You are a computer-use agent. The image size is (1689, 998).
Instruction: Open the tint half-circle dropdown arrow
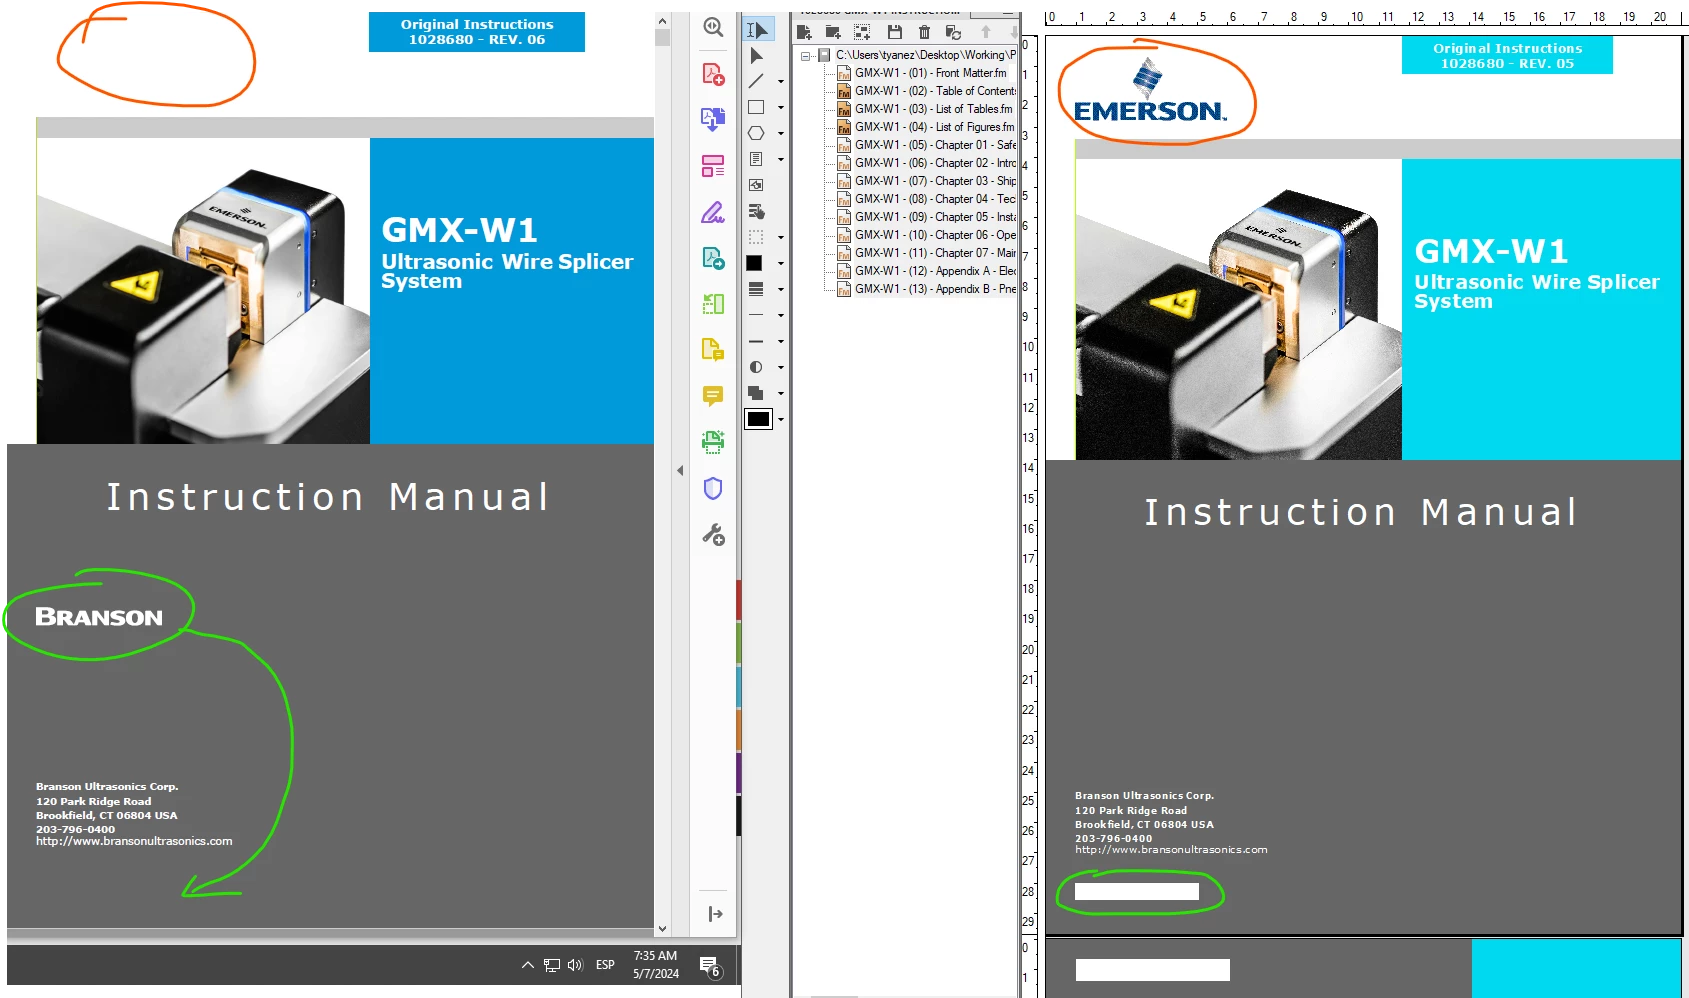781,368
